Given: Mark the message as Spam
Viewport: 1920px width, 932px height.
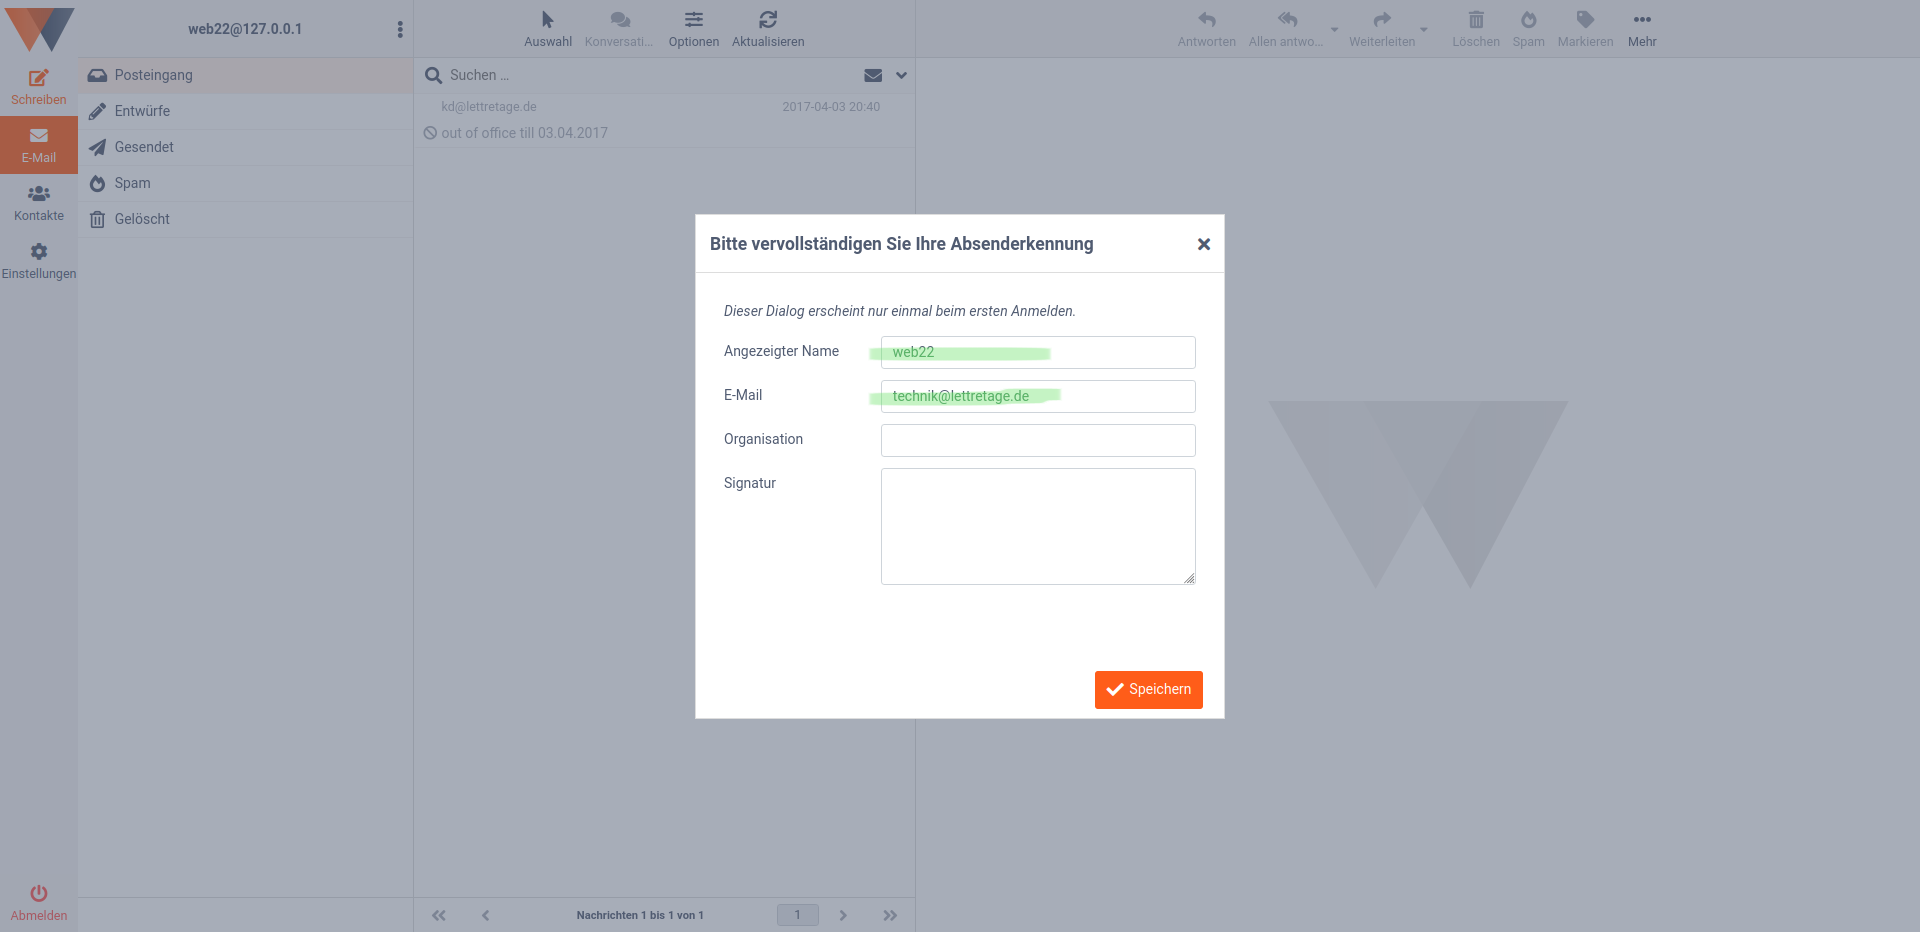Looking at the screenshot, I should [x=1528, y=26].
